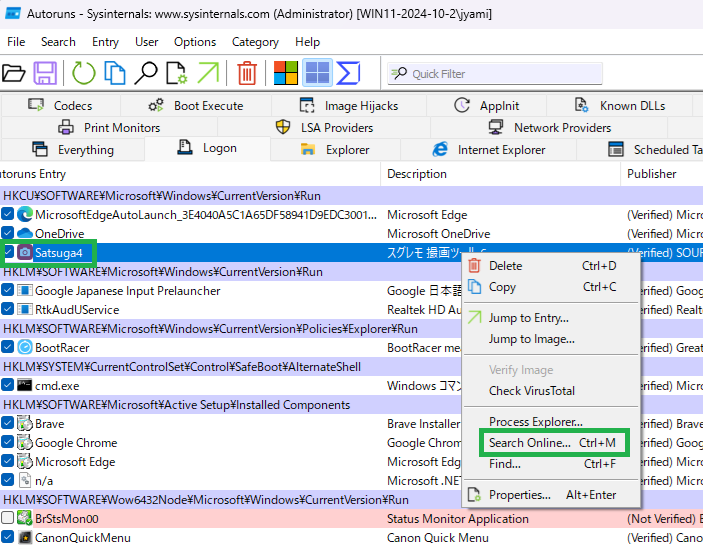
Task: Open the Help menu
Action: click(308, 42)
